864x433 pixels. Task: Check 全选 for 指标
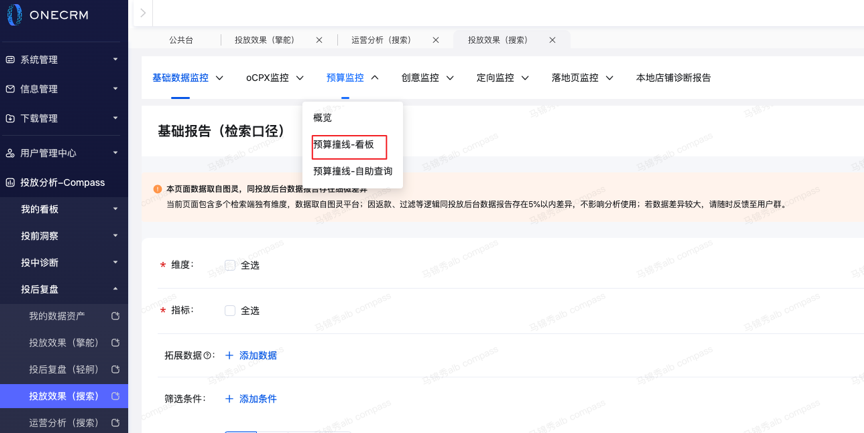230,311
